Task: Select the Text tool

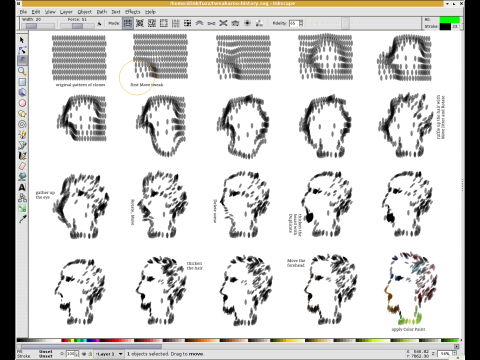Action: [x=22, y=187]
